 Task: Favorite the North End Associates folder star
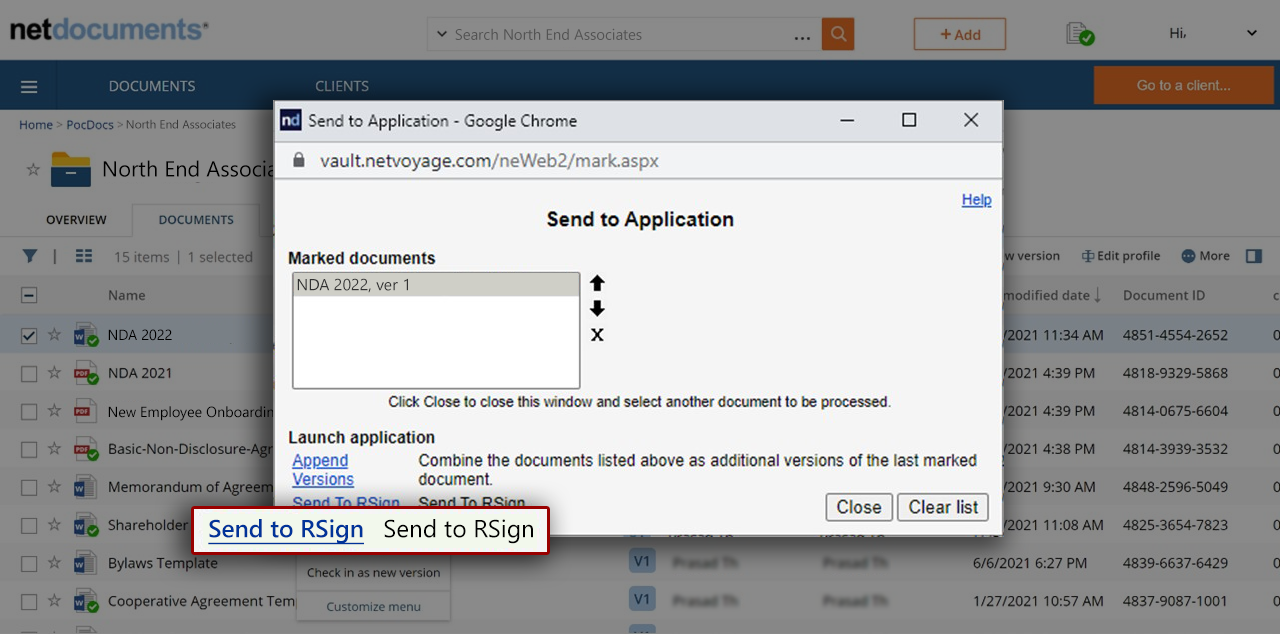click(33, 170)
